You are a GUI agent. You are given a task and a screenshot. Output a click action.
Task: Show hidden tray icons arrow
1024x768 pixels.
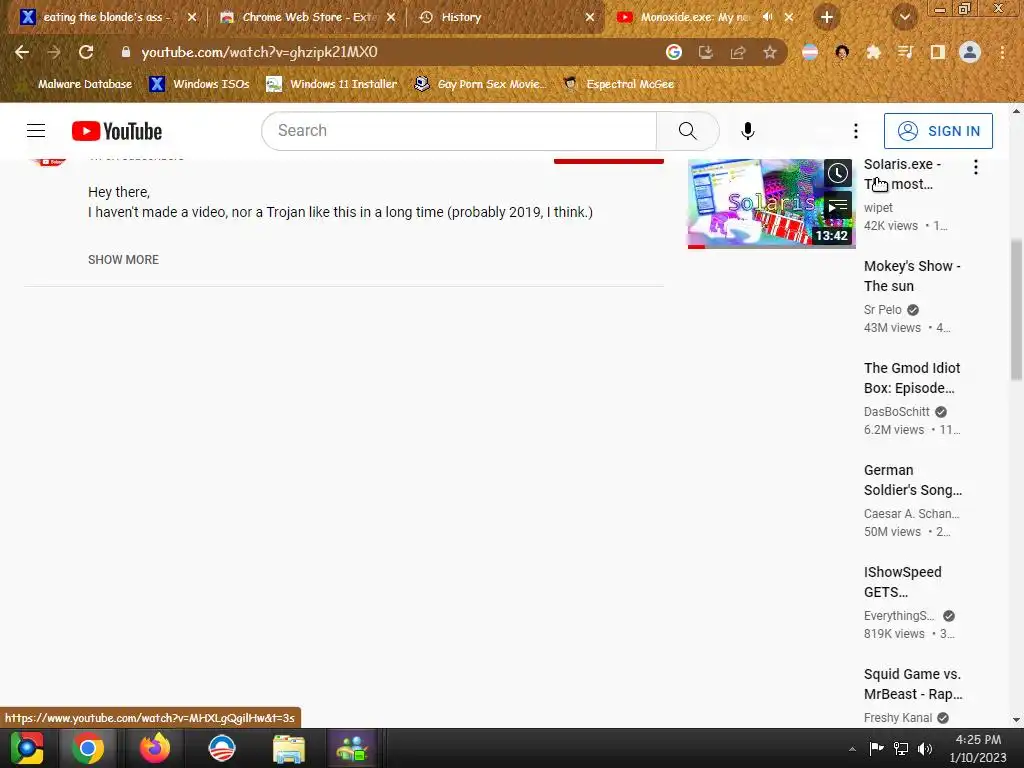[852, 748]
